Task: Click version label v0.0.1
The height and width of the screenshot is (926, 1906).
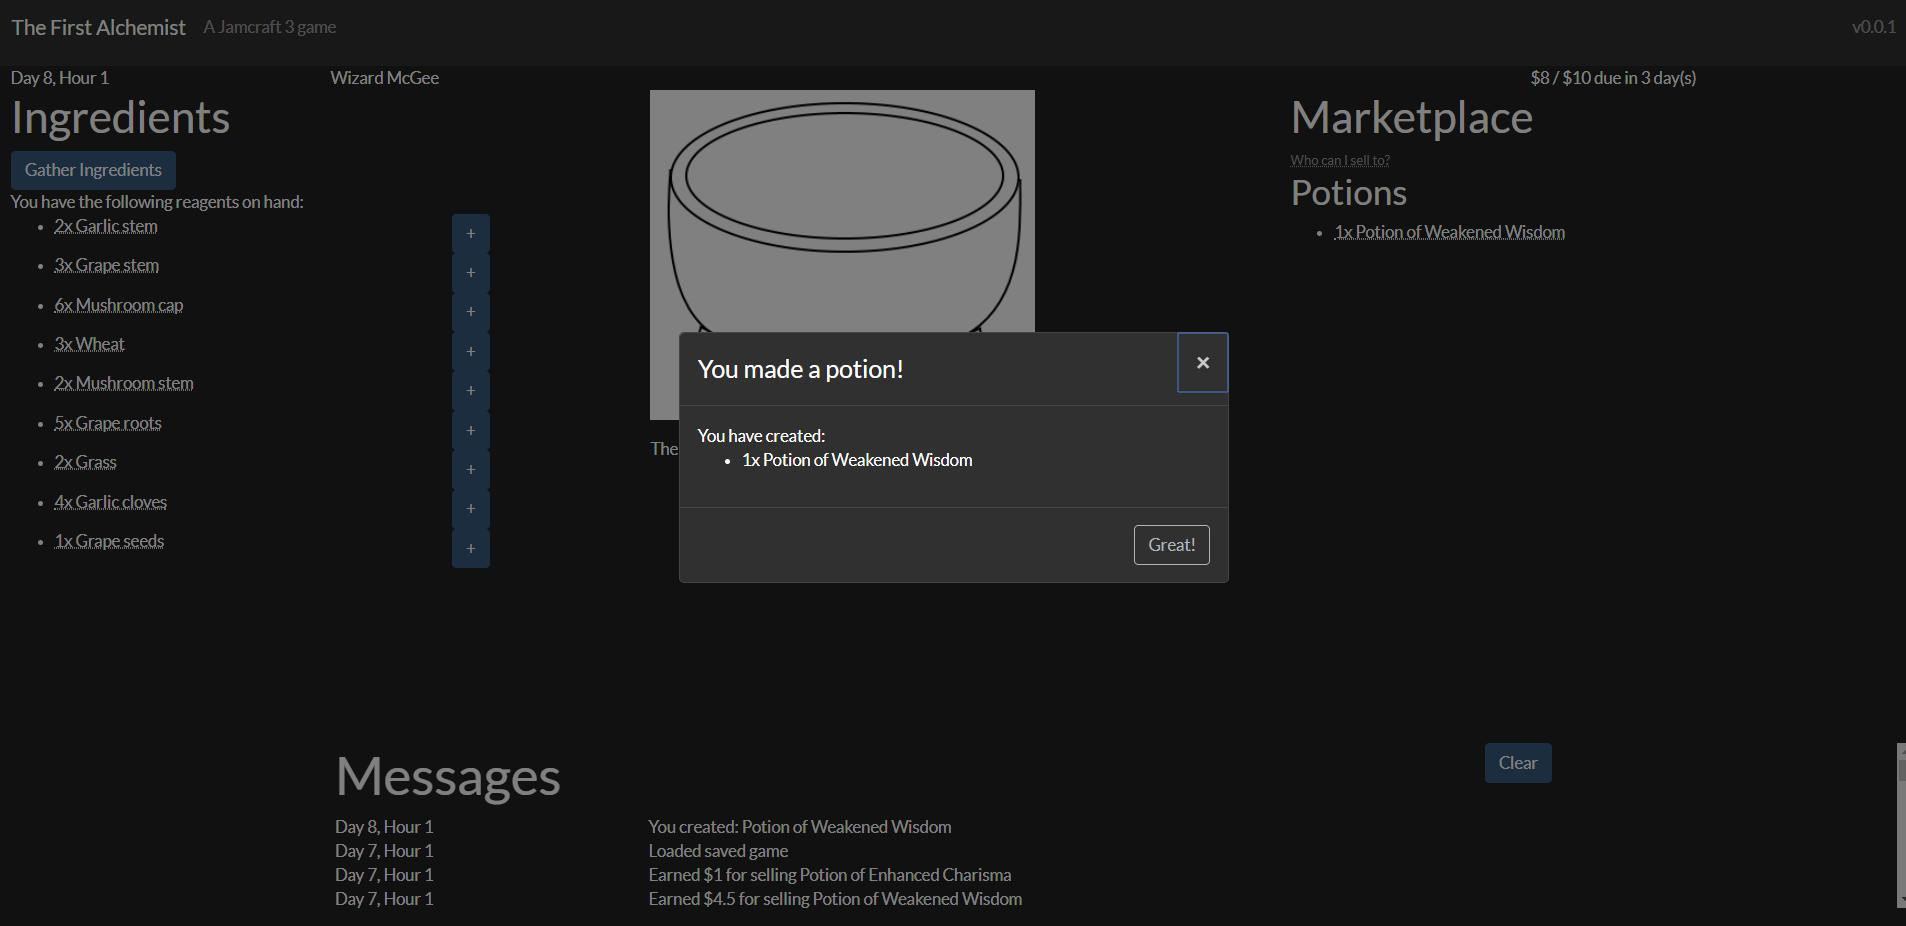Action: 1873,27
